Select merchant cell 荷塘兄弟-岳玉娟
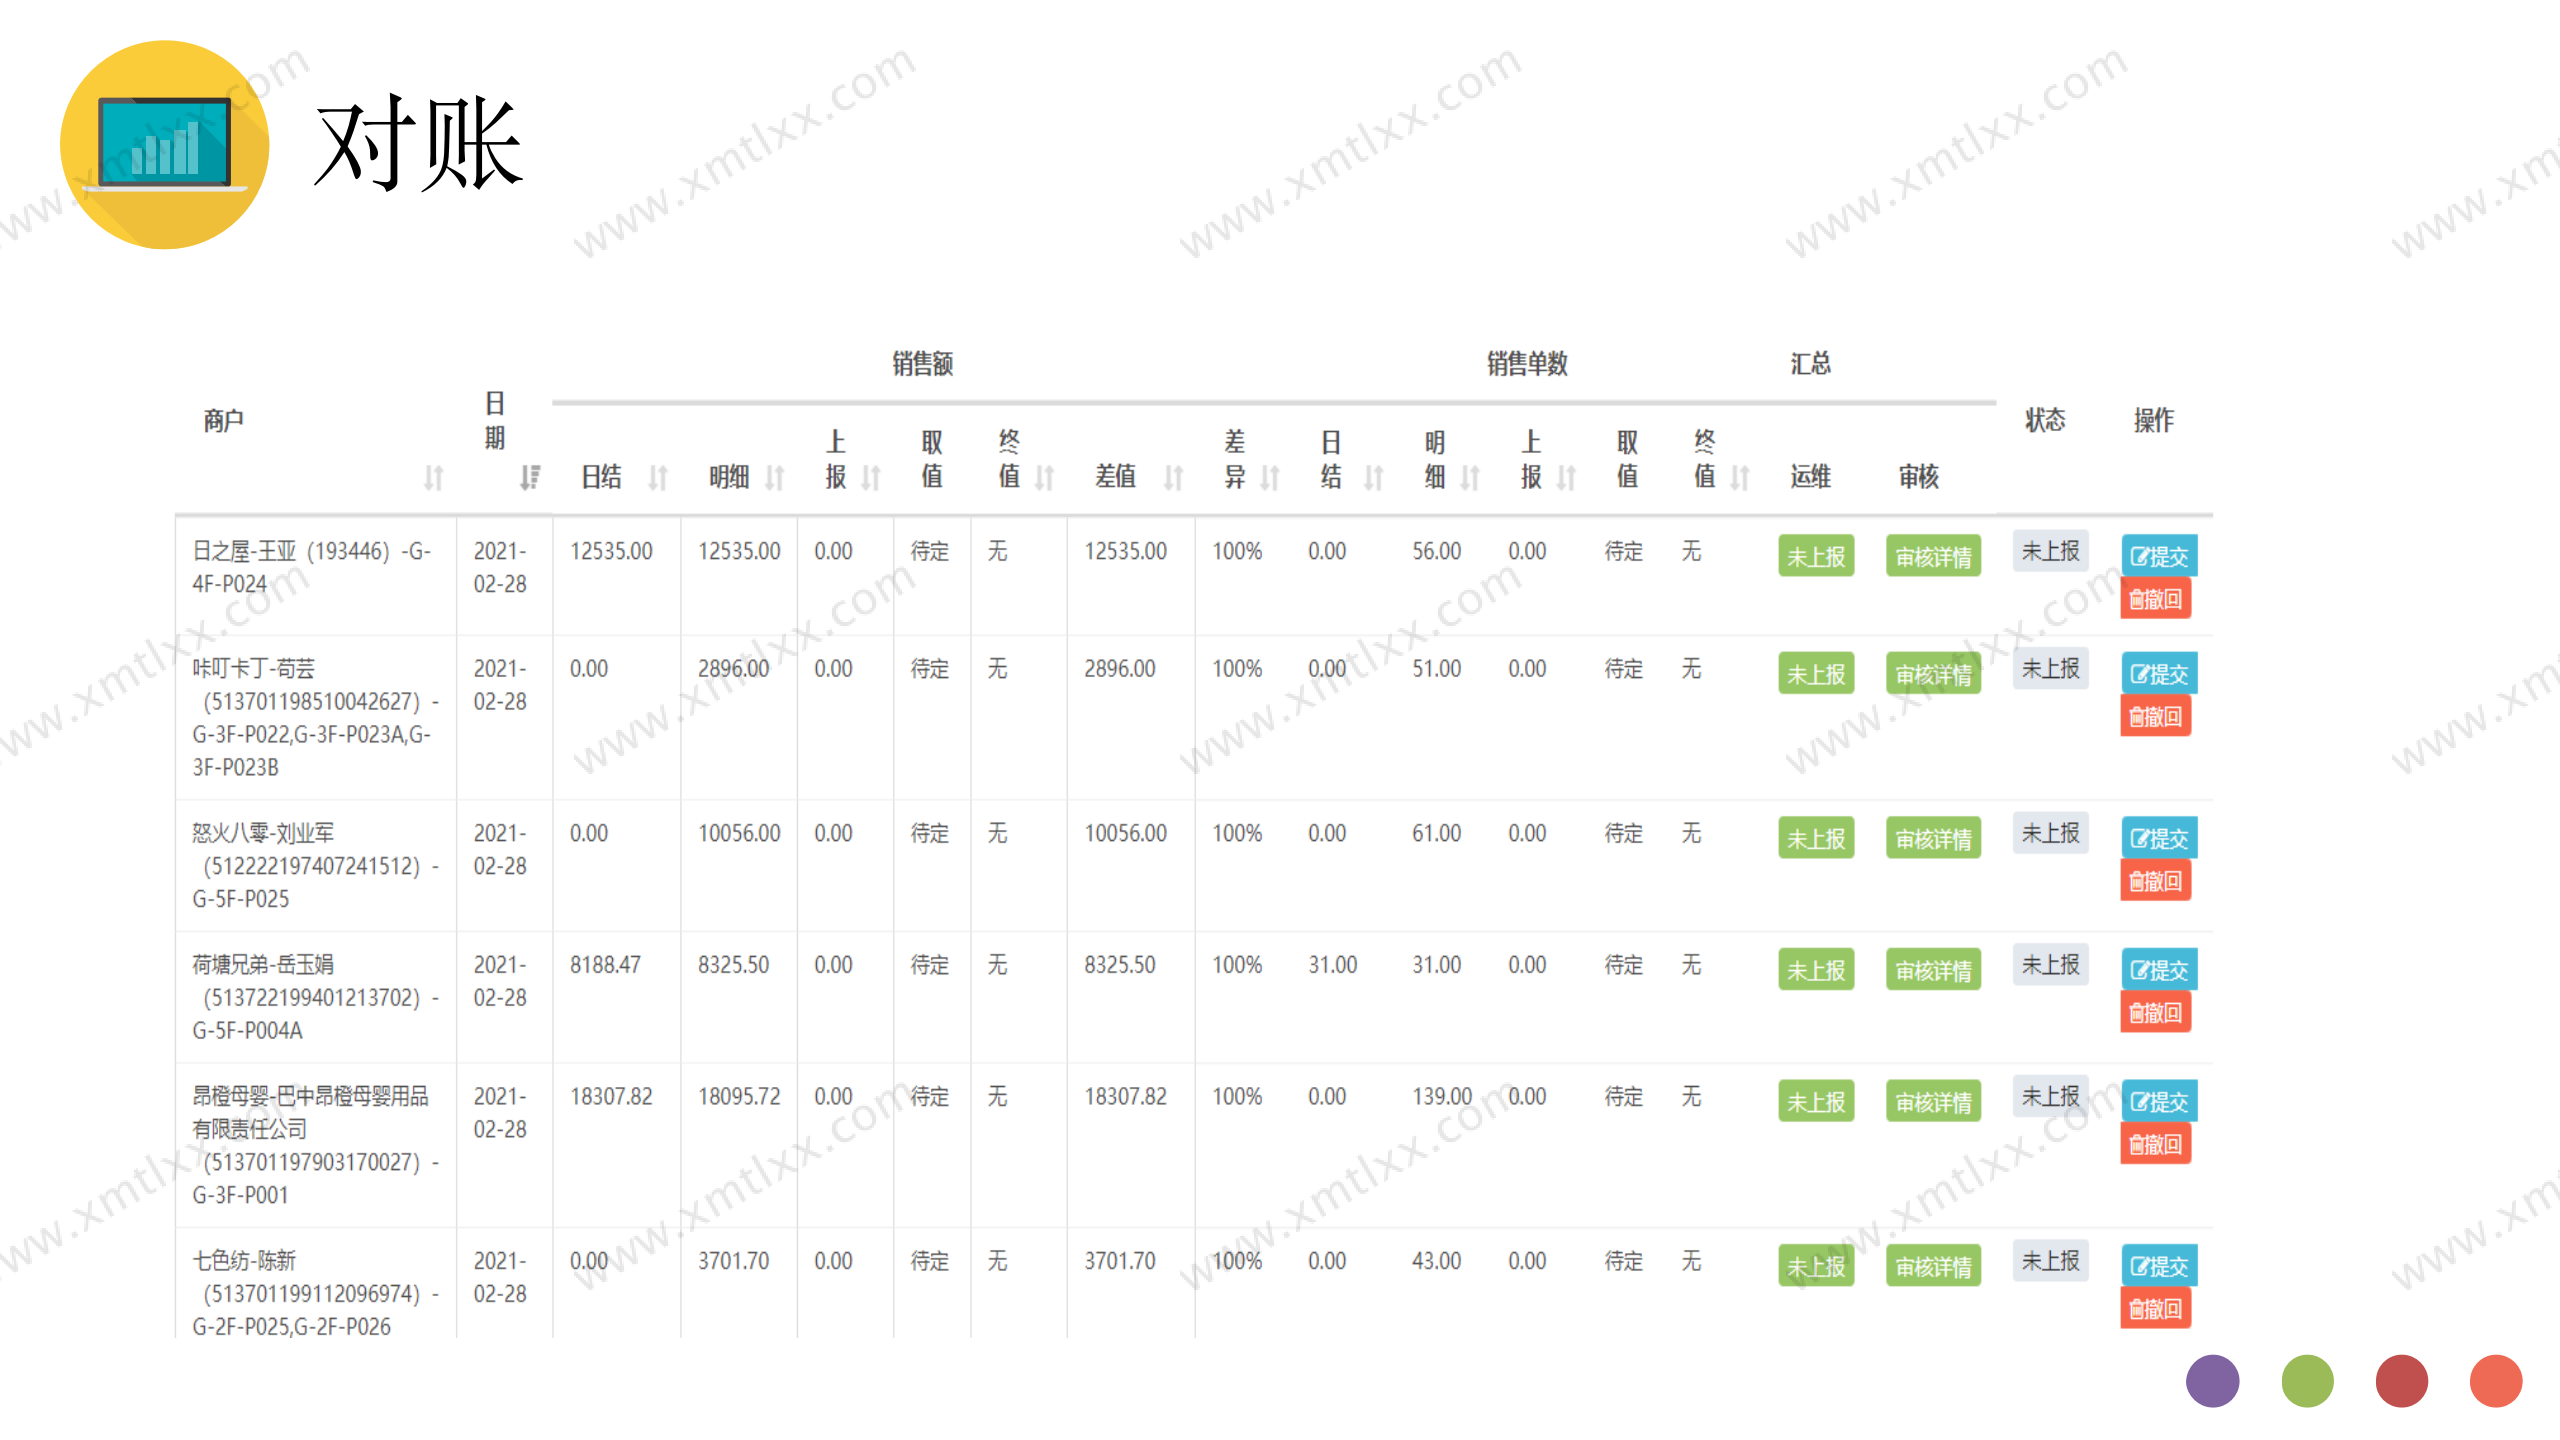Image resolution: width=2560 pixels, height=1440 pixels. [x=316, y=997]
